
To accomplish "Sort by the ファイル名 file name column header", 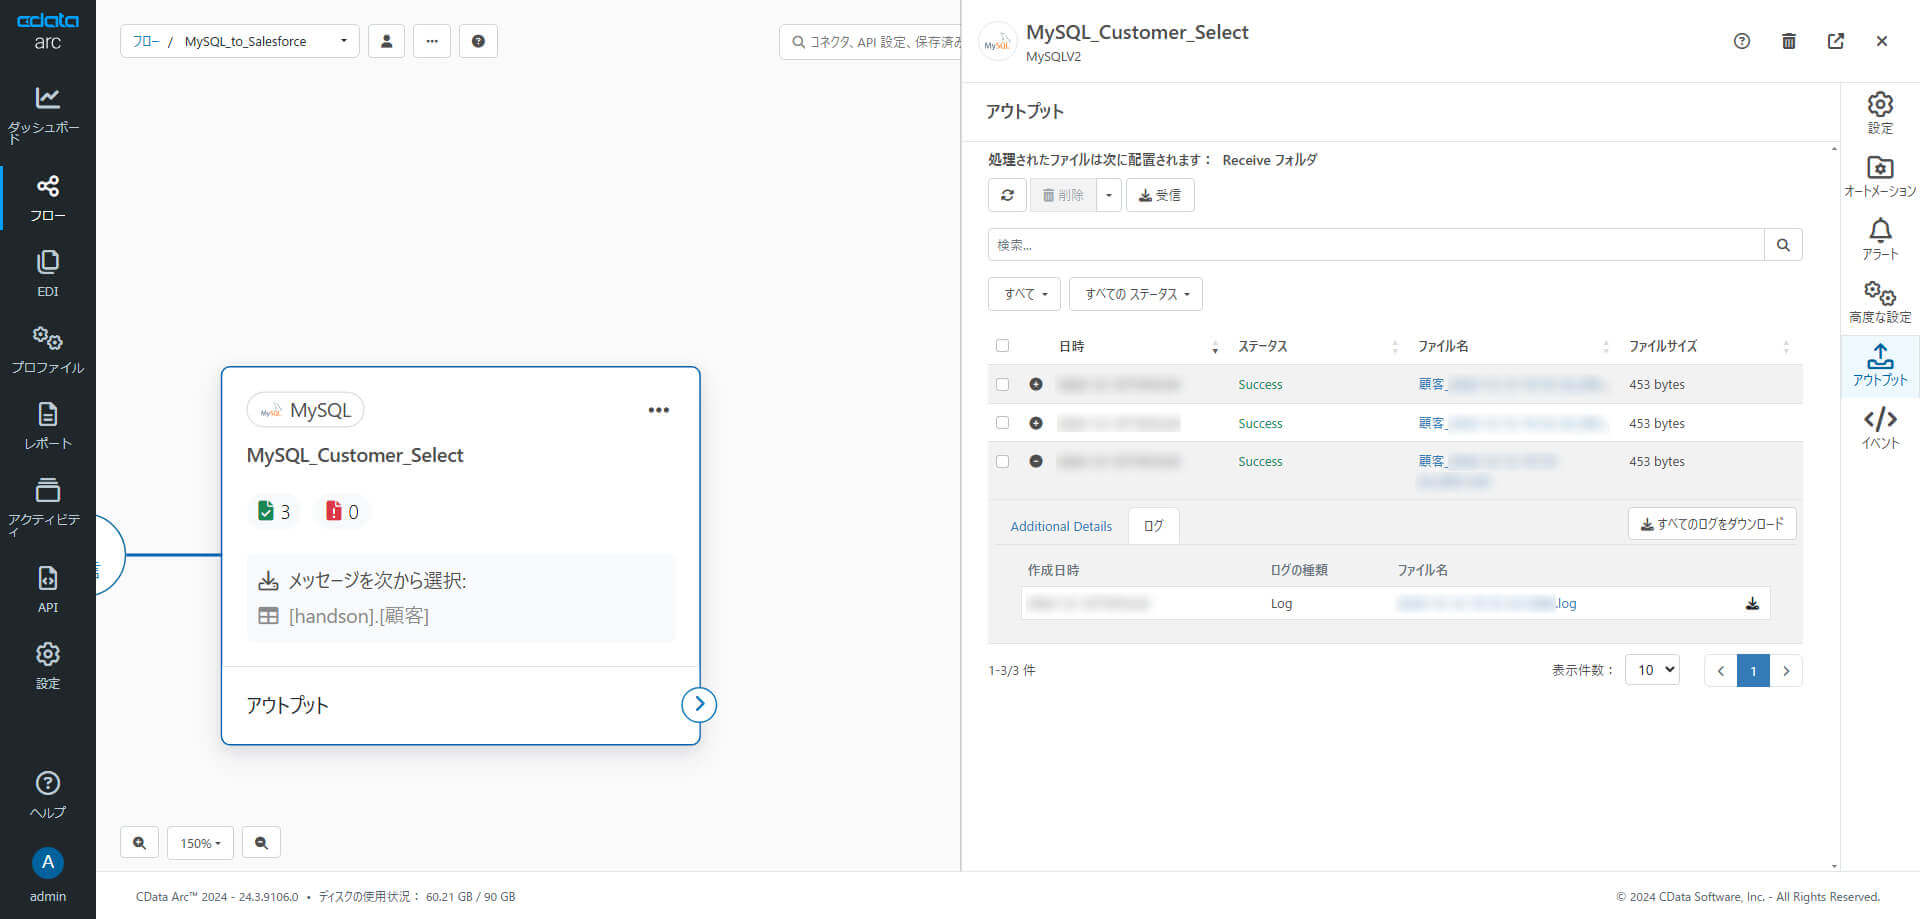I will [x=1513, y=346].
